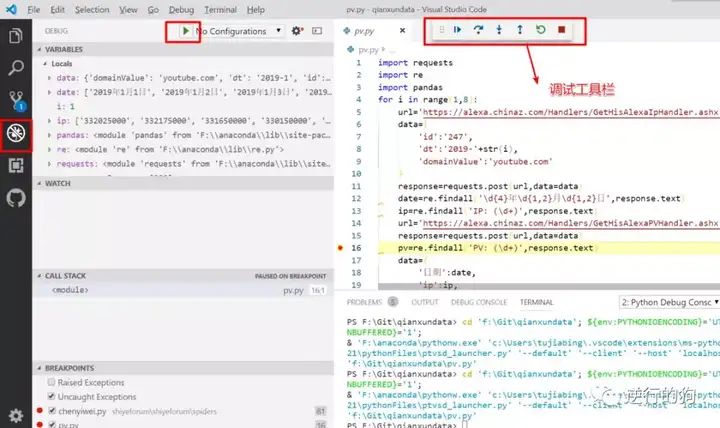Screen dimensions: 720x428
Task: Grab the debug toolbar drag handle
Action: pos(441,30)
